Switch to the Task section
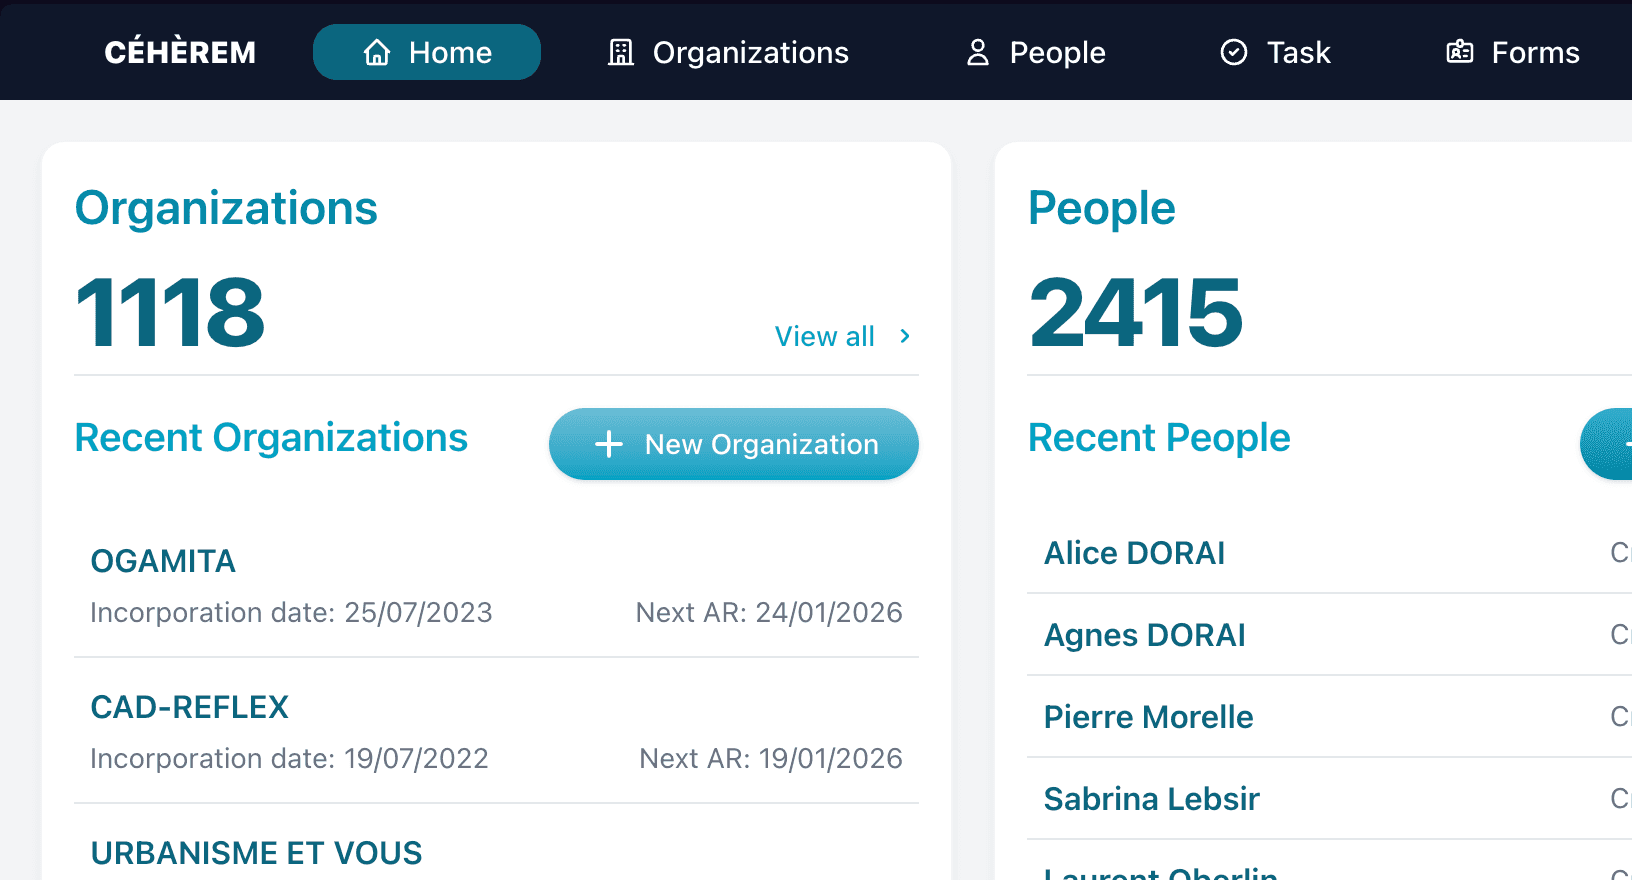The image size is (1632, 880). [1276, 52]
